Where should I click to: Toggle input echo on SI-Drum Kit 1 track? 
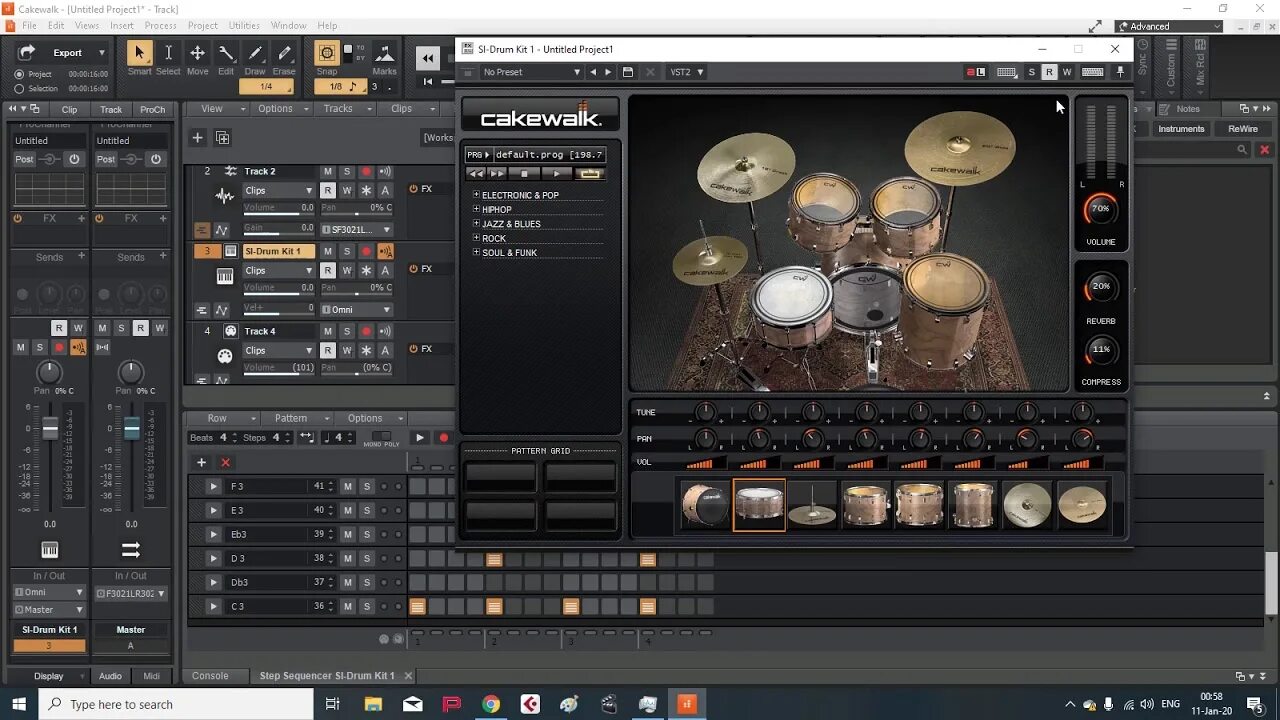click(x=385, y=251)
